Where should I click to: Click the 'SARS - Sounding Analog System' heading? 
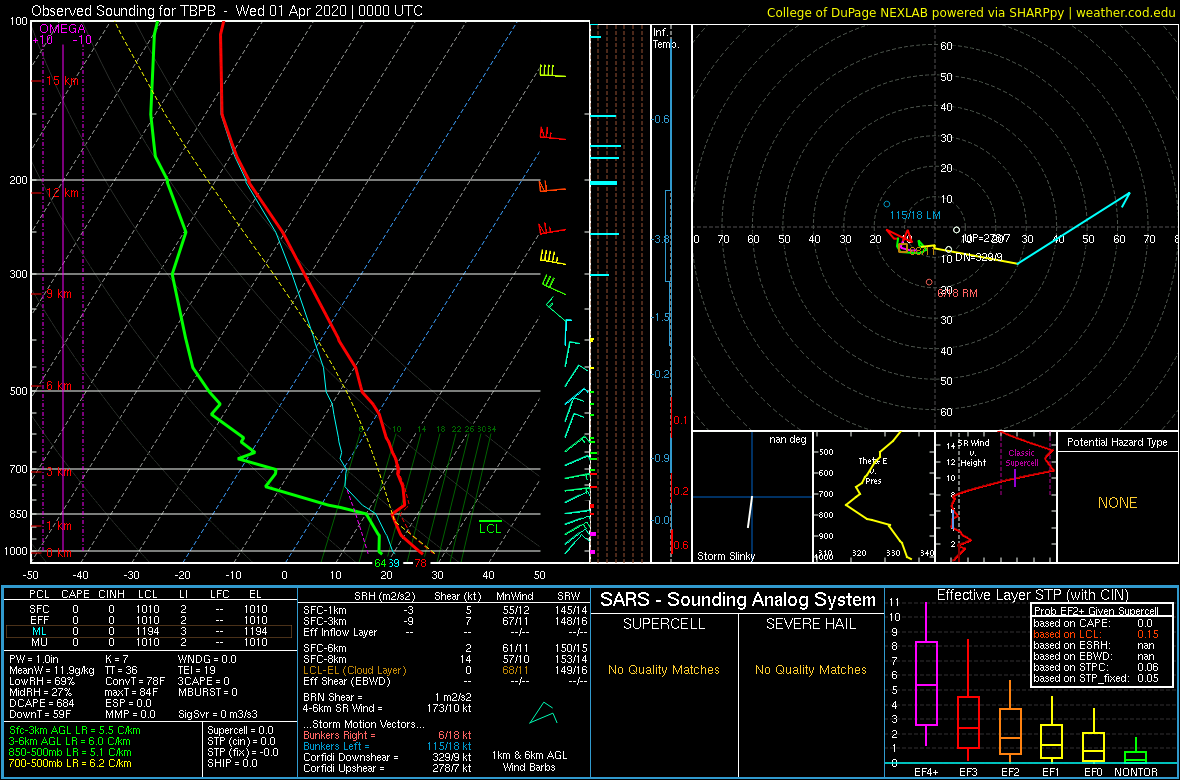click(x=738, y=601)
